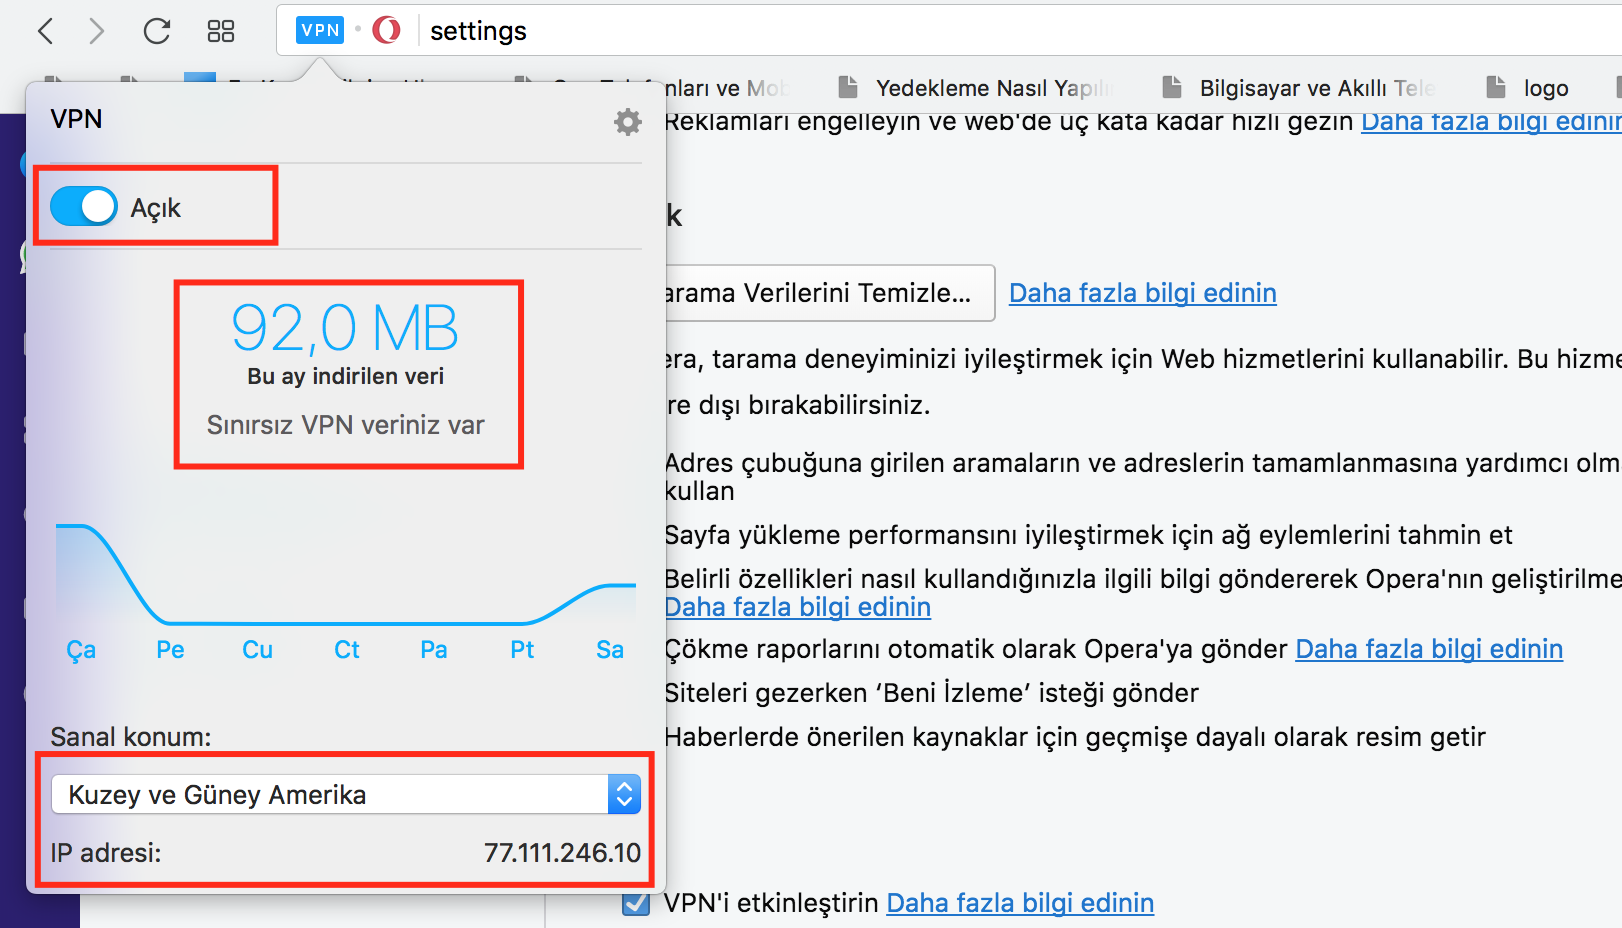The width and height of the screenshot is (1622, 928).
Task: Click Haberlerde önerilen kaynaklar option text
Action: 1075,737
